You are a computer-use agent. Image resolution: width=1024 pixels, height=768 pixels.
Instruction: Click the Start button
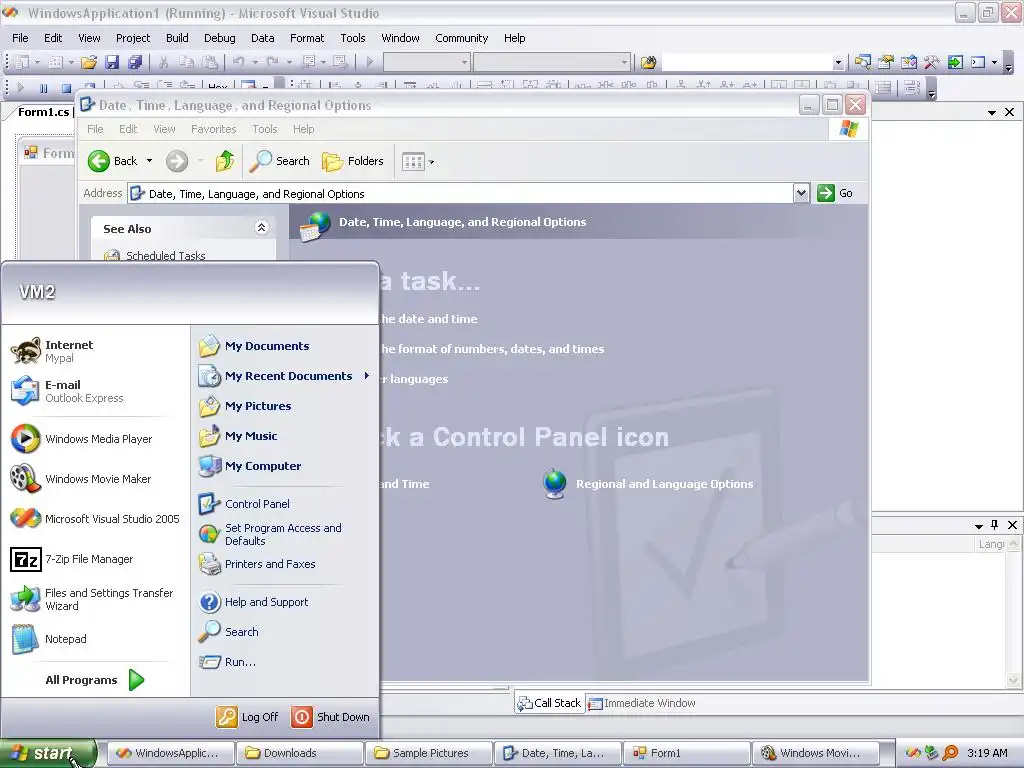[48, 753]
